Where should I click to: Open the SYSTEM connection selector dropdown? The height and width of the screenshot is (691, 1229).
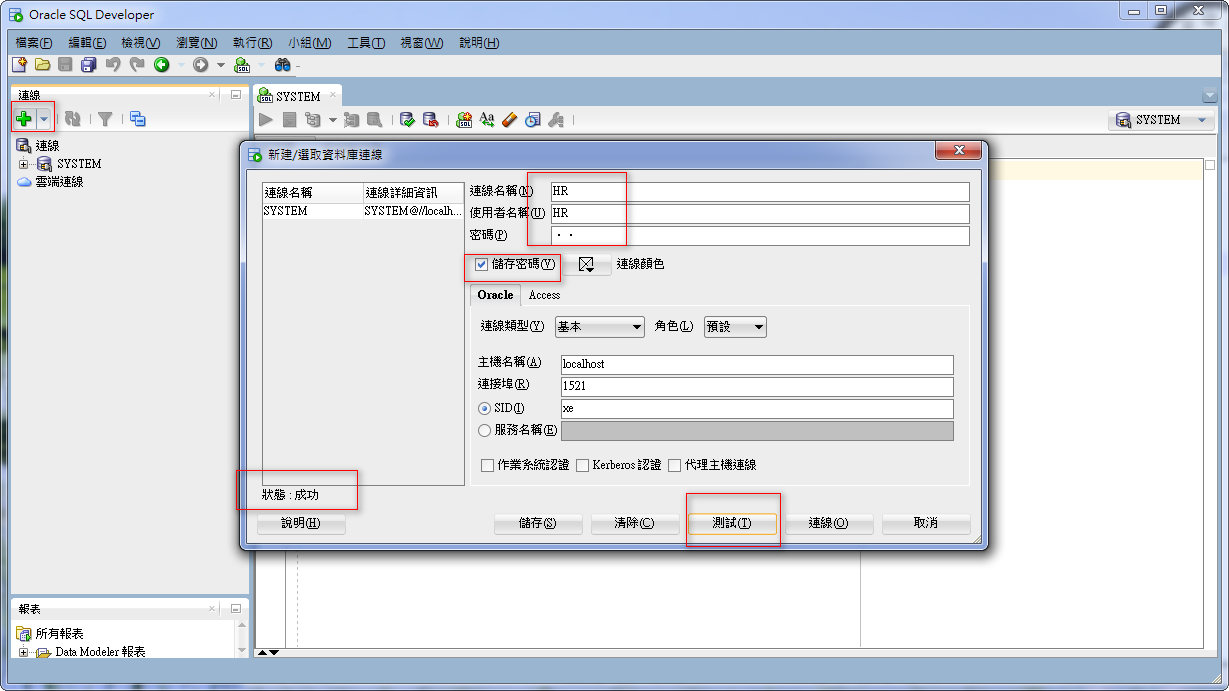pyautogui.click(x=1160, y=120)
